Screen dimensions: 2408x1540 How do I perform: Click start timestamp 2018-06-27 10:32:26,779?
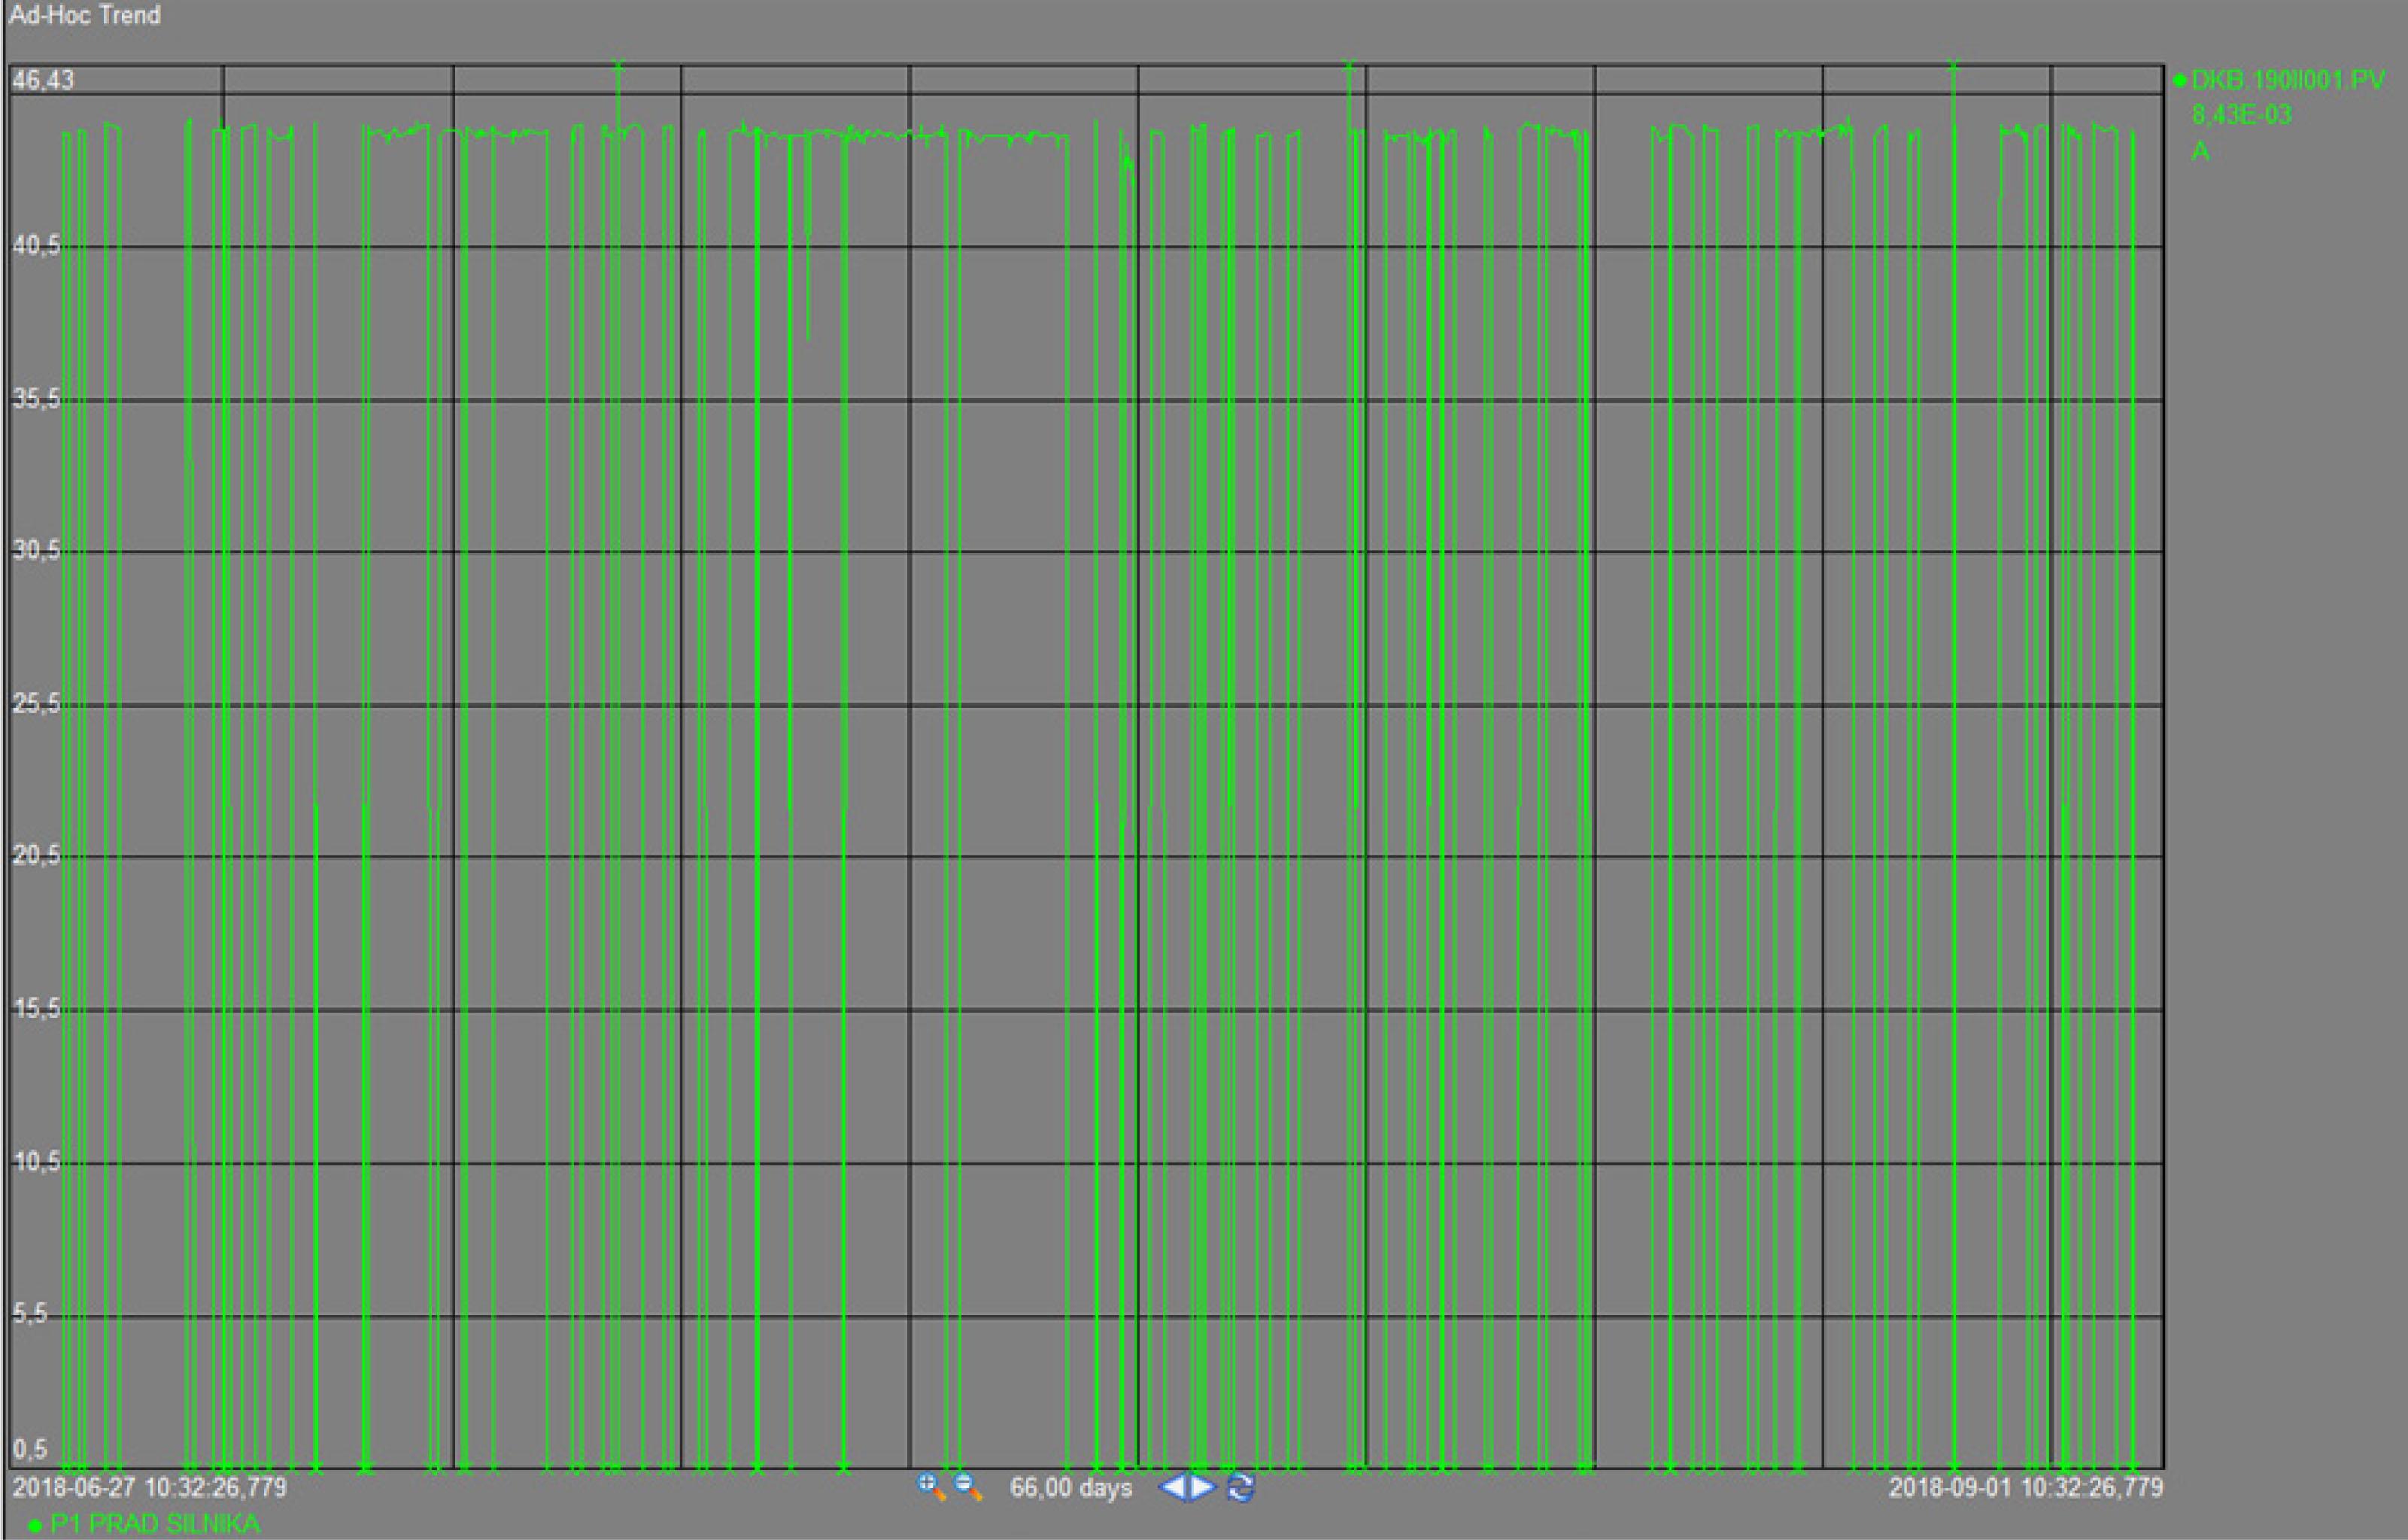point(149,1487)
